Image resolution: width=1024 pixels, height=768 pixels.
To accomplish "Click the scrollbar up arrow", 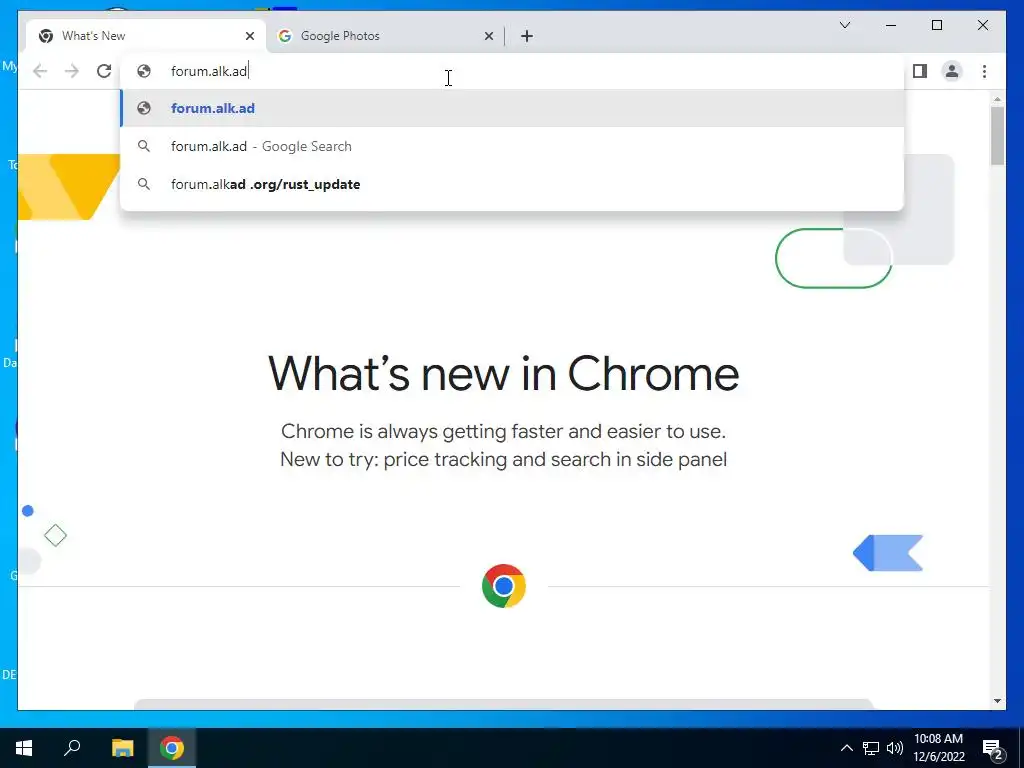I will tap(997, 99).
